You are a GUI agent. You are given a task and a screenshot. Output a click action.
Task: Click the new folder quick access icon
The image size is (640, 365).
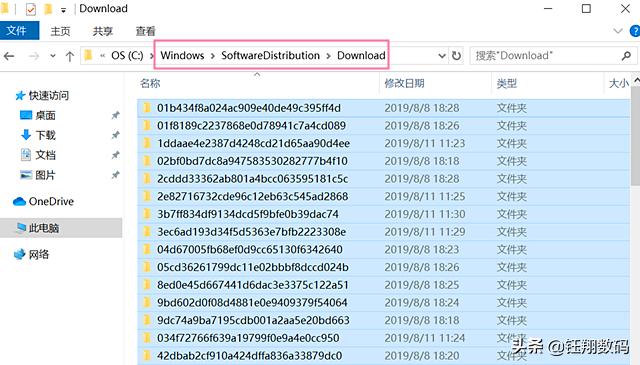pyautogui.click(x=48, y=9)
